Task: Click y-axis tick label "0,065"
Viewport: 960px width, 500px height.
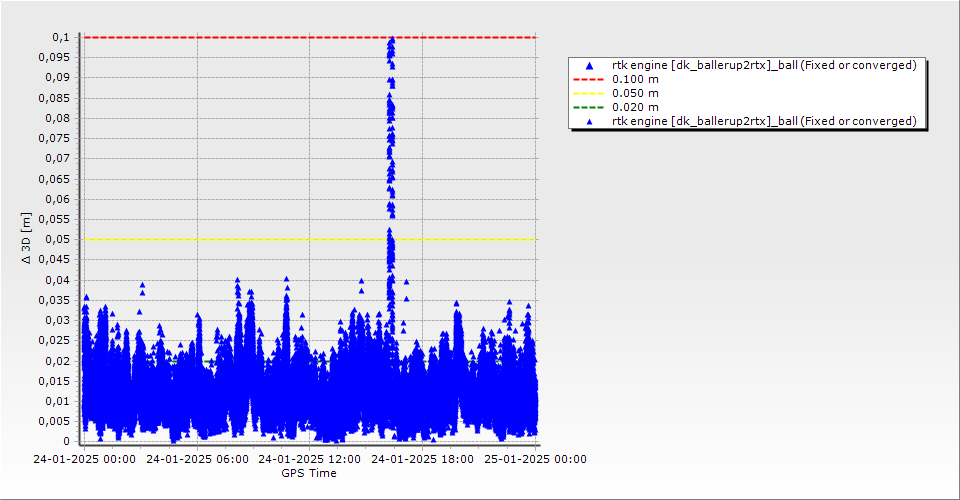Action: pyautogui.click(x=54, y=179)
